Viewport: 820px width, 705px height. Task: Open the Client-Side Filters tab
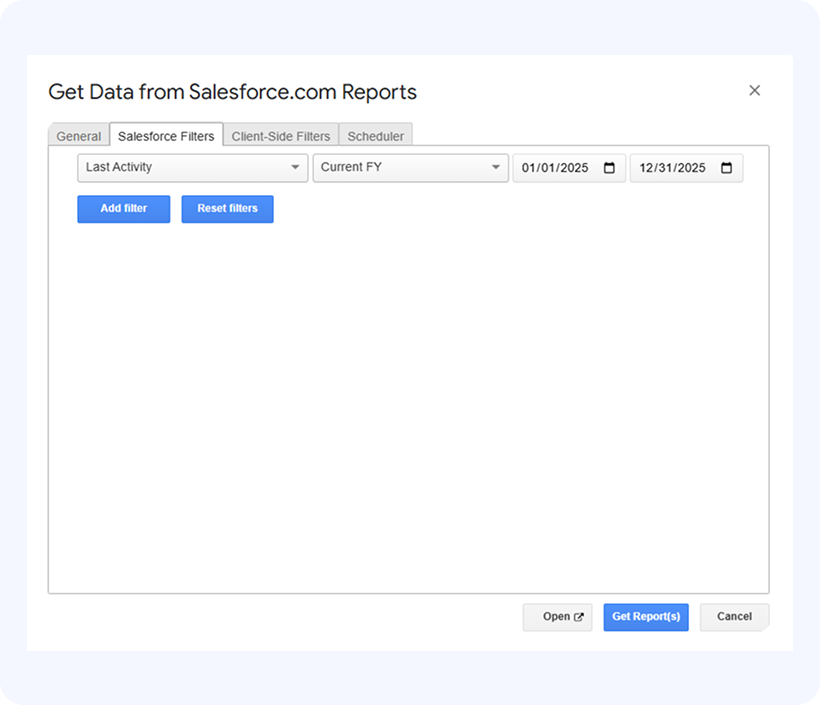(280, 136)
